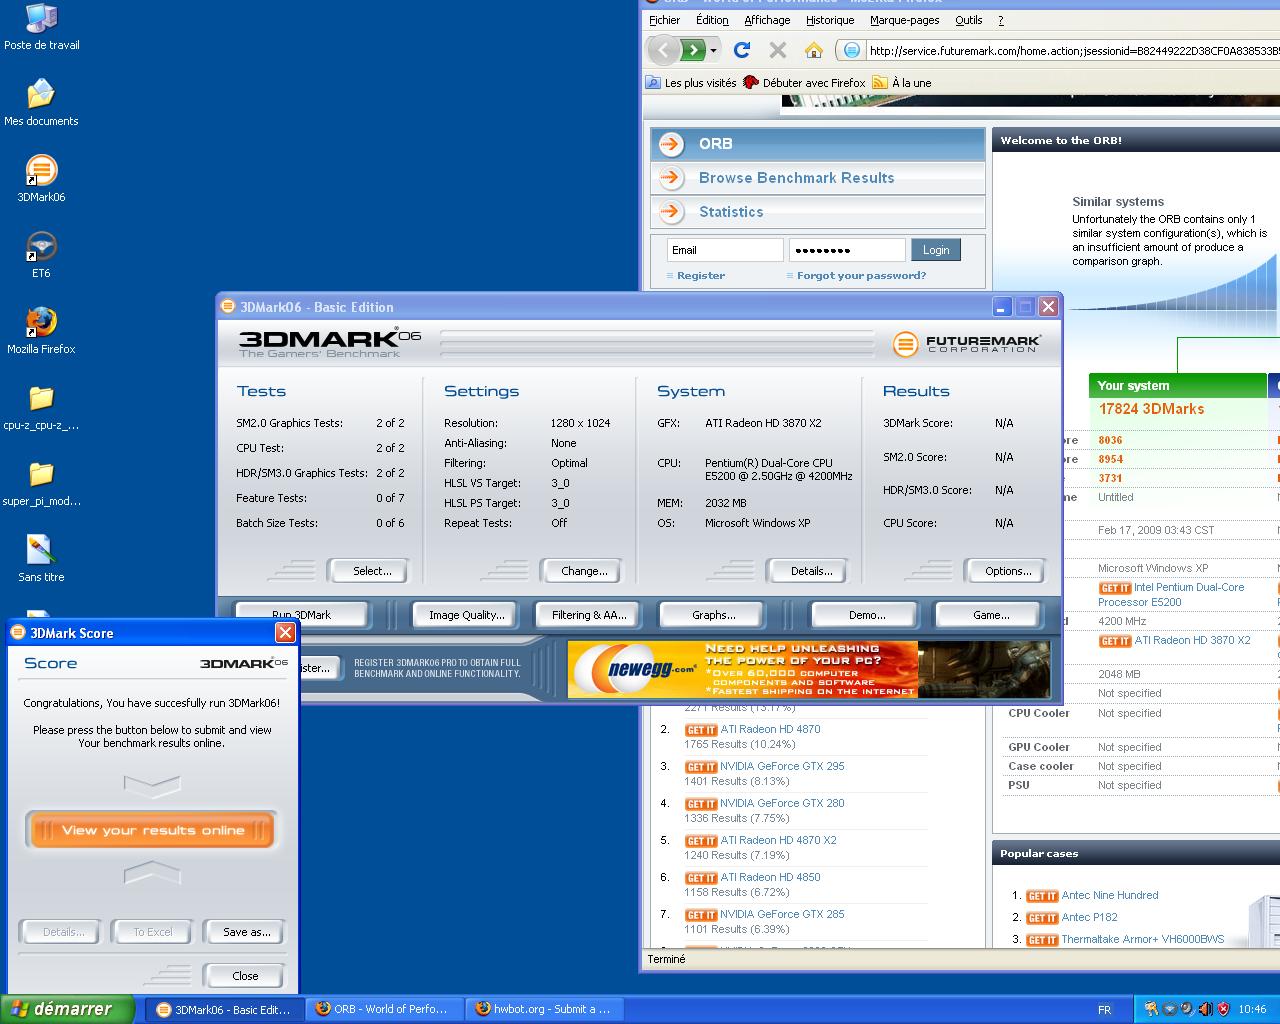Click the démarrer Start button

click(x=66, y=1009)
